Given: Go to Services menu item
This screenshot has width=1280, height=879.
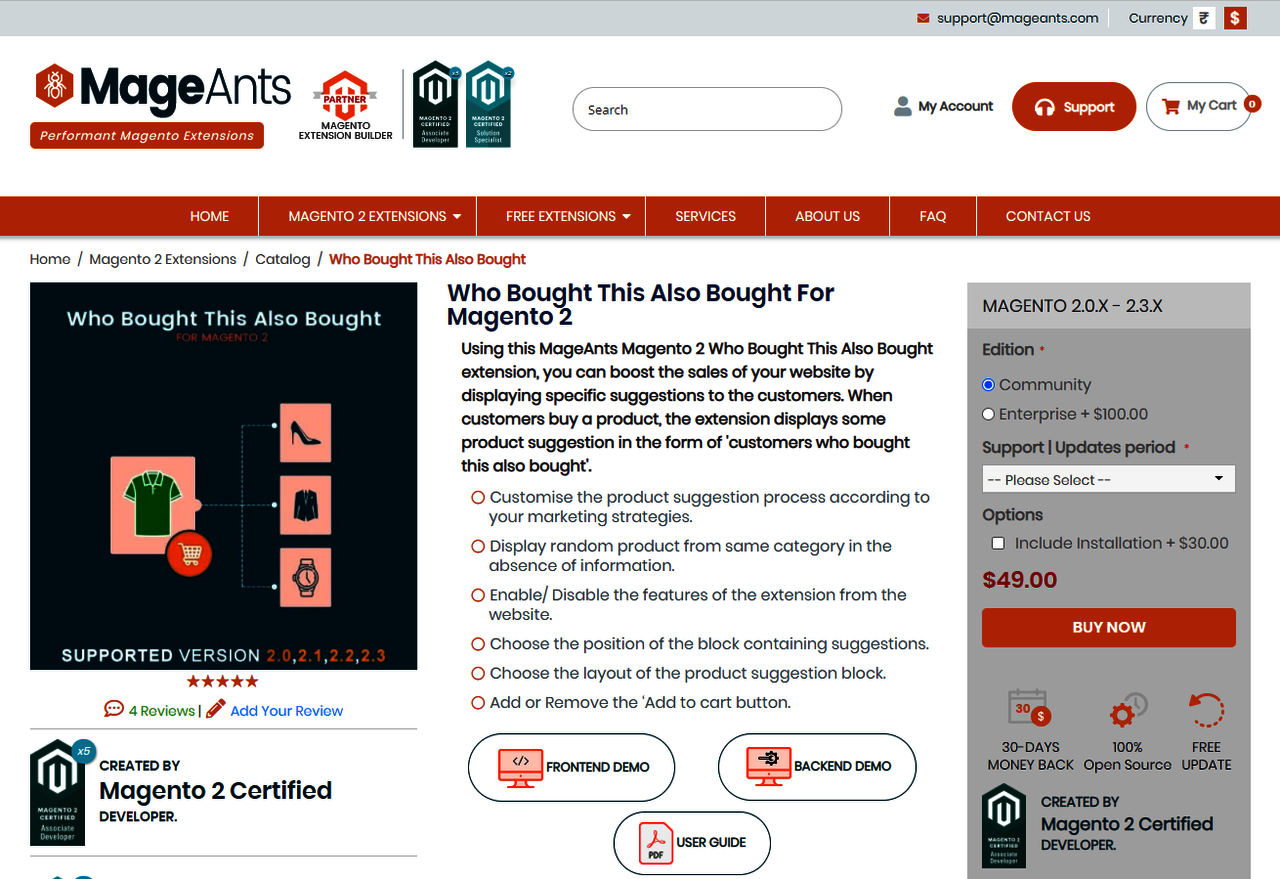Looking at the screenshot, I should (x=705, y=216).
